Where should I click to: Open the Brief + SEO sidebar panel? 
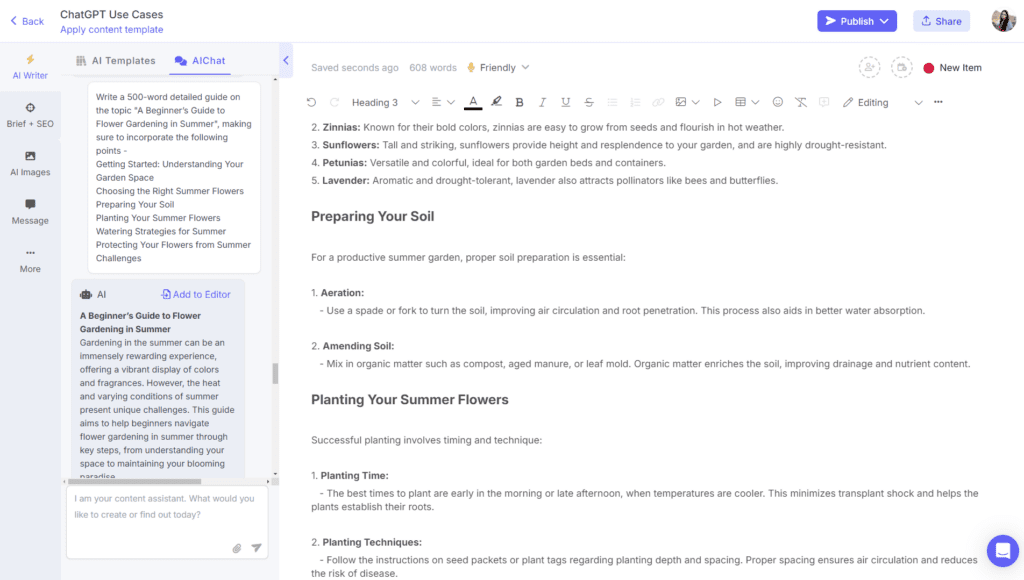pos(30,115)
